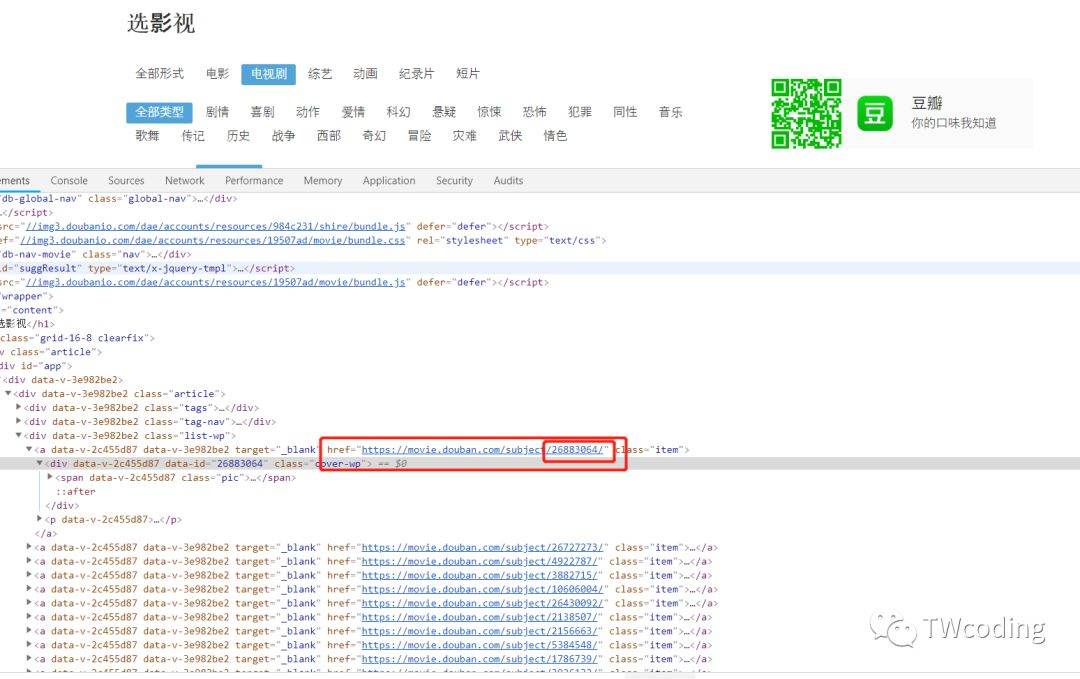1080x679 pixels.
Task: Select the 电影 format filter
Action: (218, 74)
